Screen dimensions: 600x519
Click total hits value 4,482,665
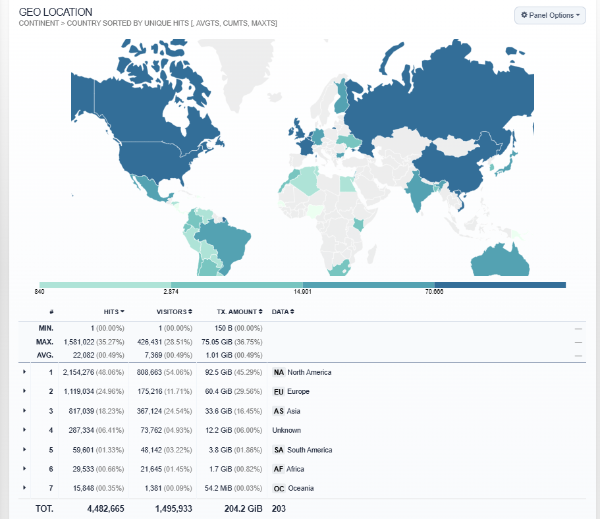[106, 509]
